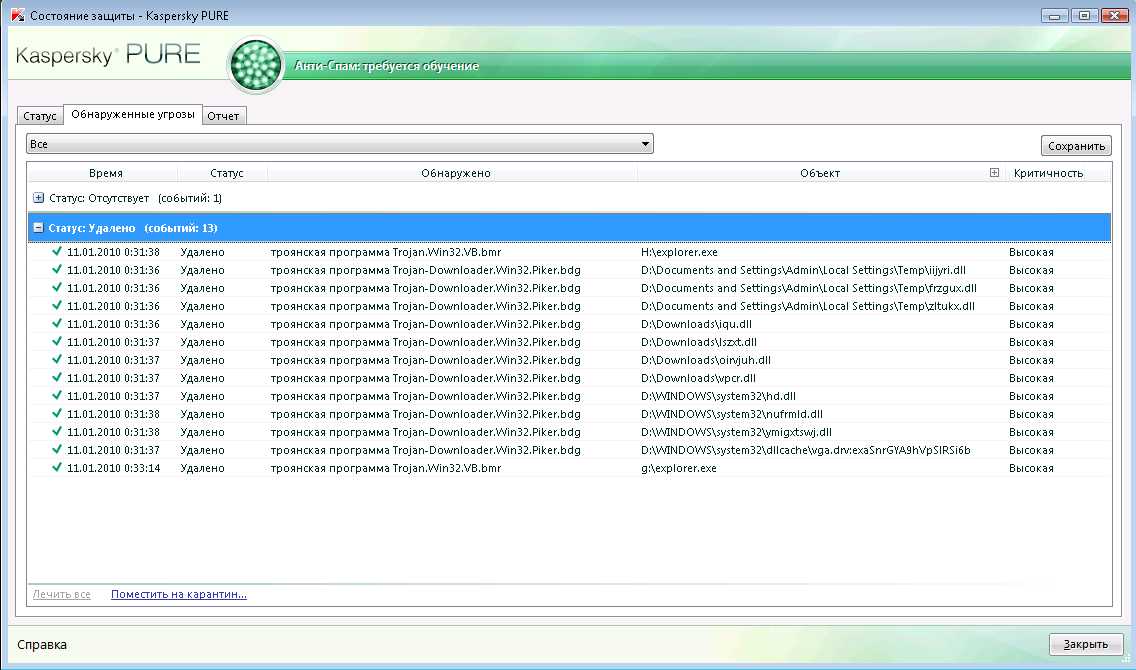
Task: Click the checkmark icon beside iijyri.dll row
Action: click(57, 269)
